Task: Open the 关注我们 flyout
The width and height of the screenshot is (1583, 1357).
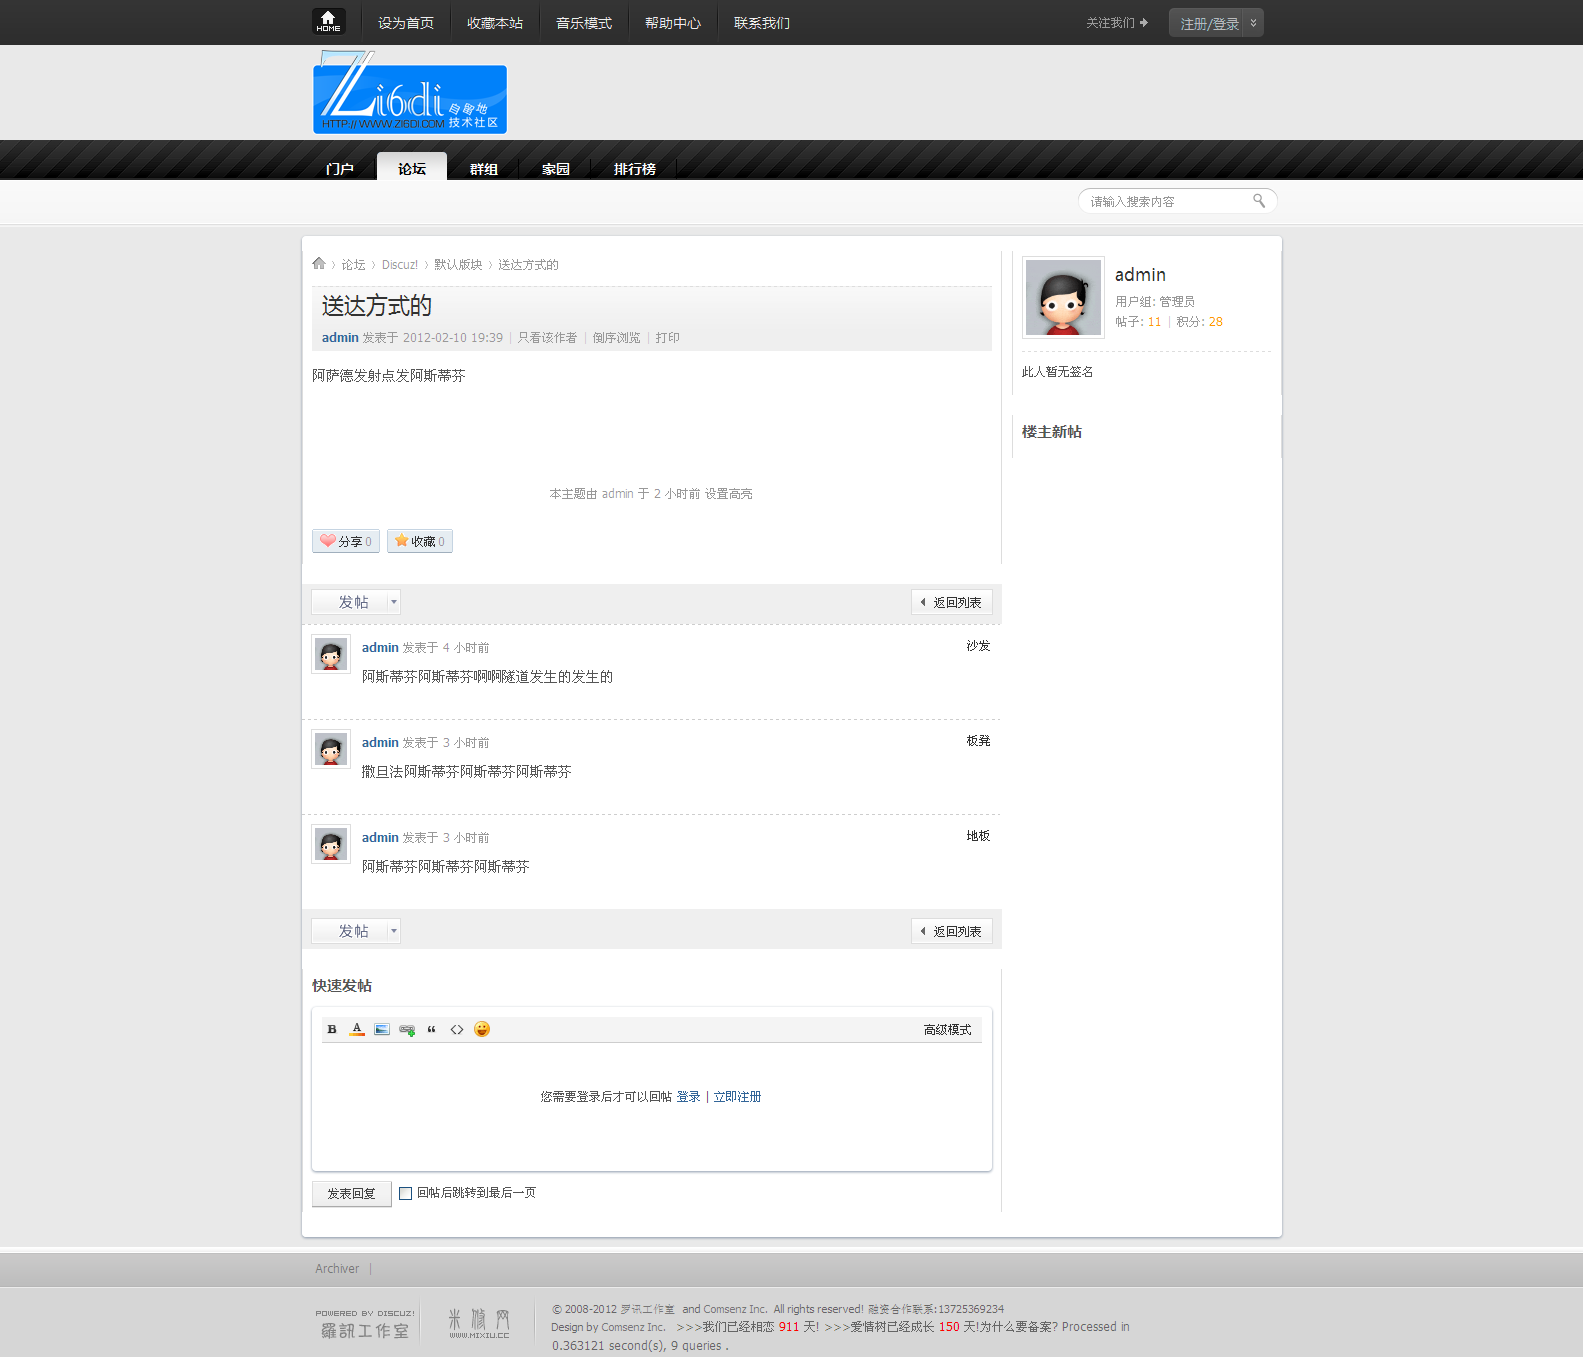Action: pos(1117,23)
